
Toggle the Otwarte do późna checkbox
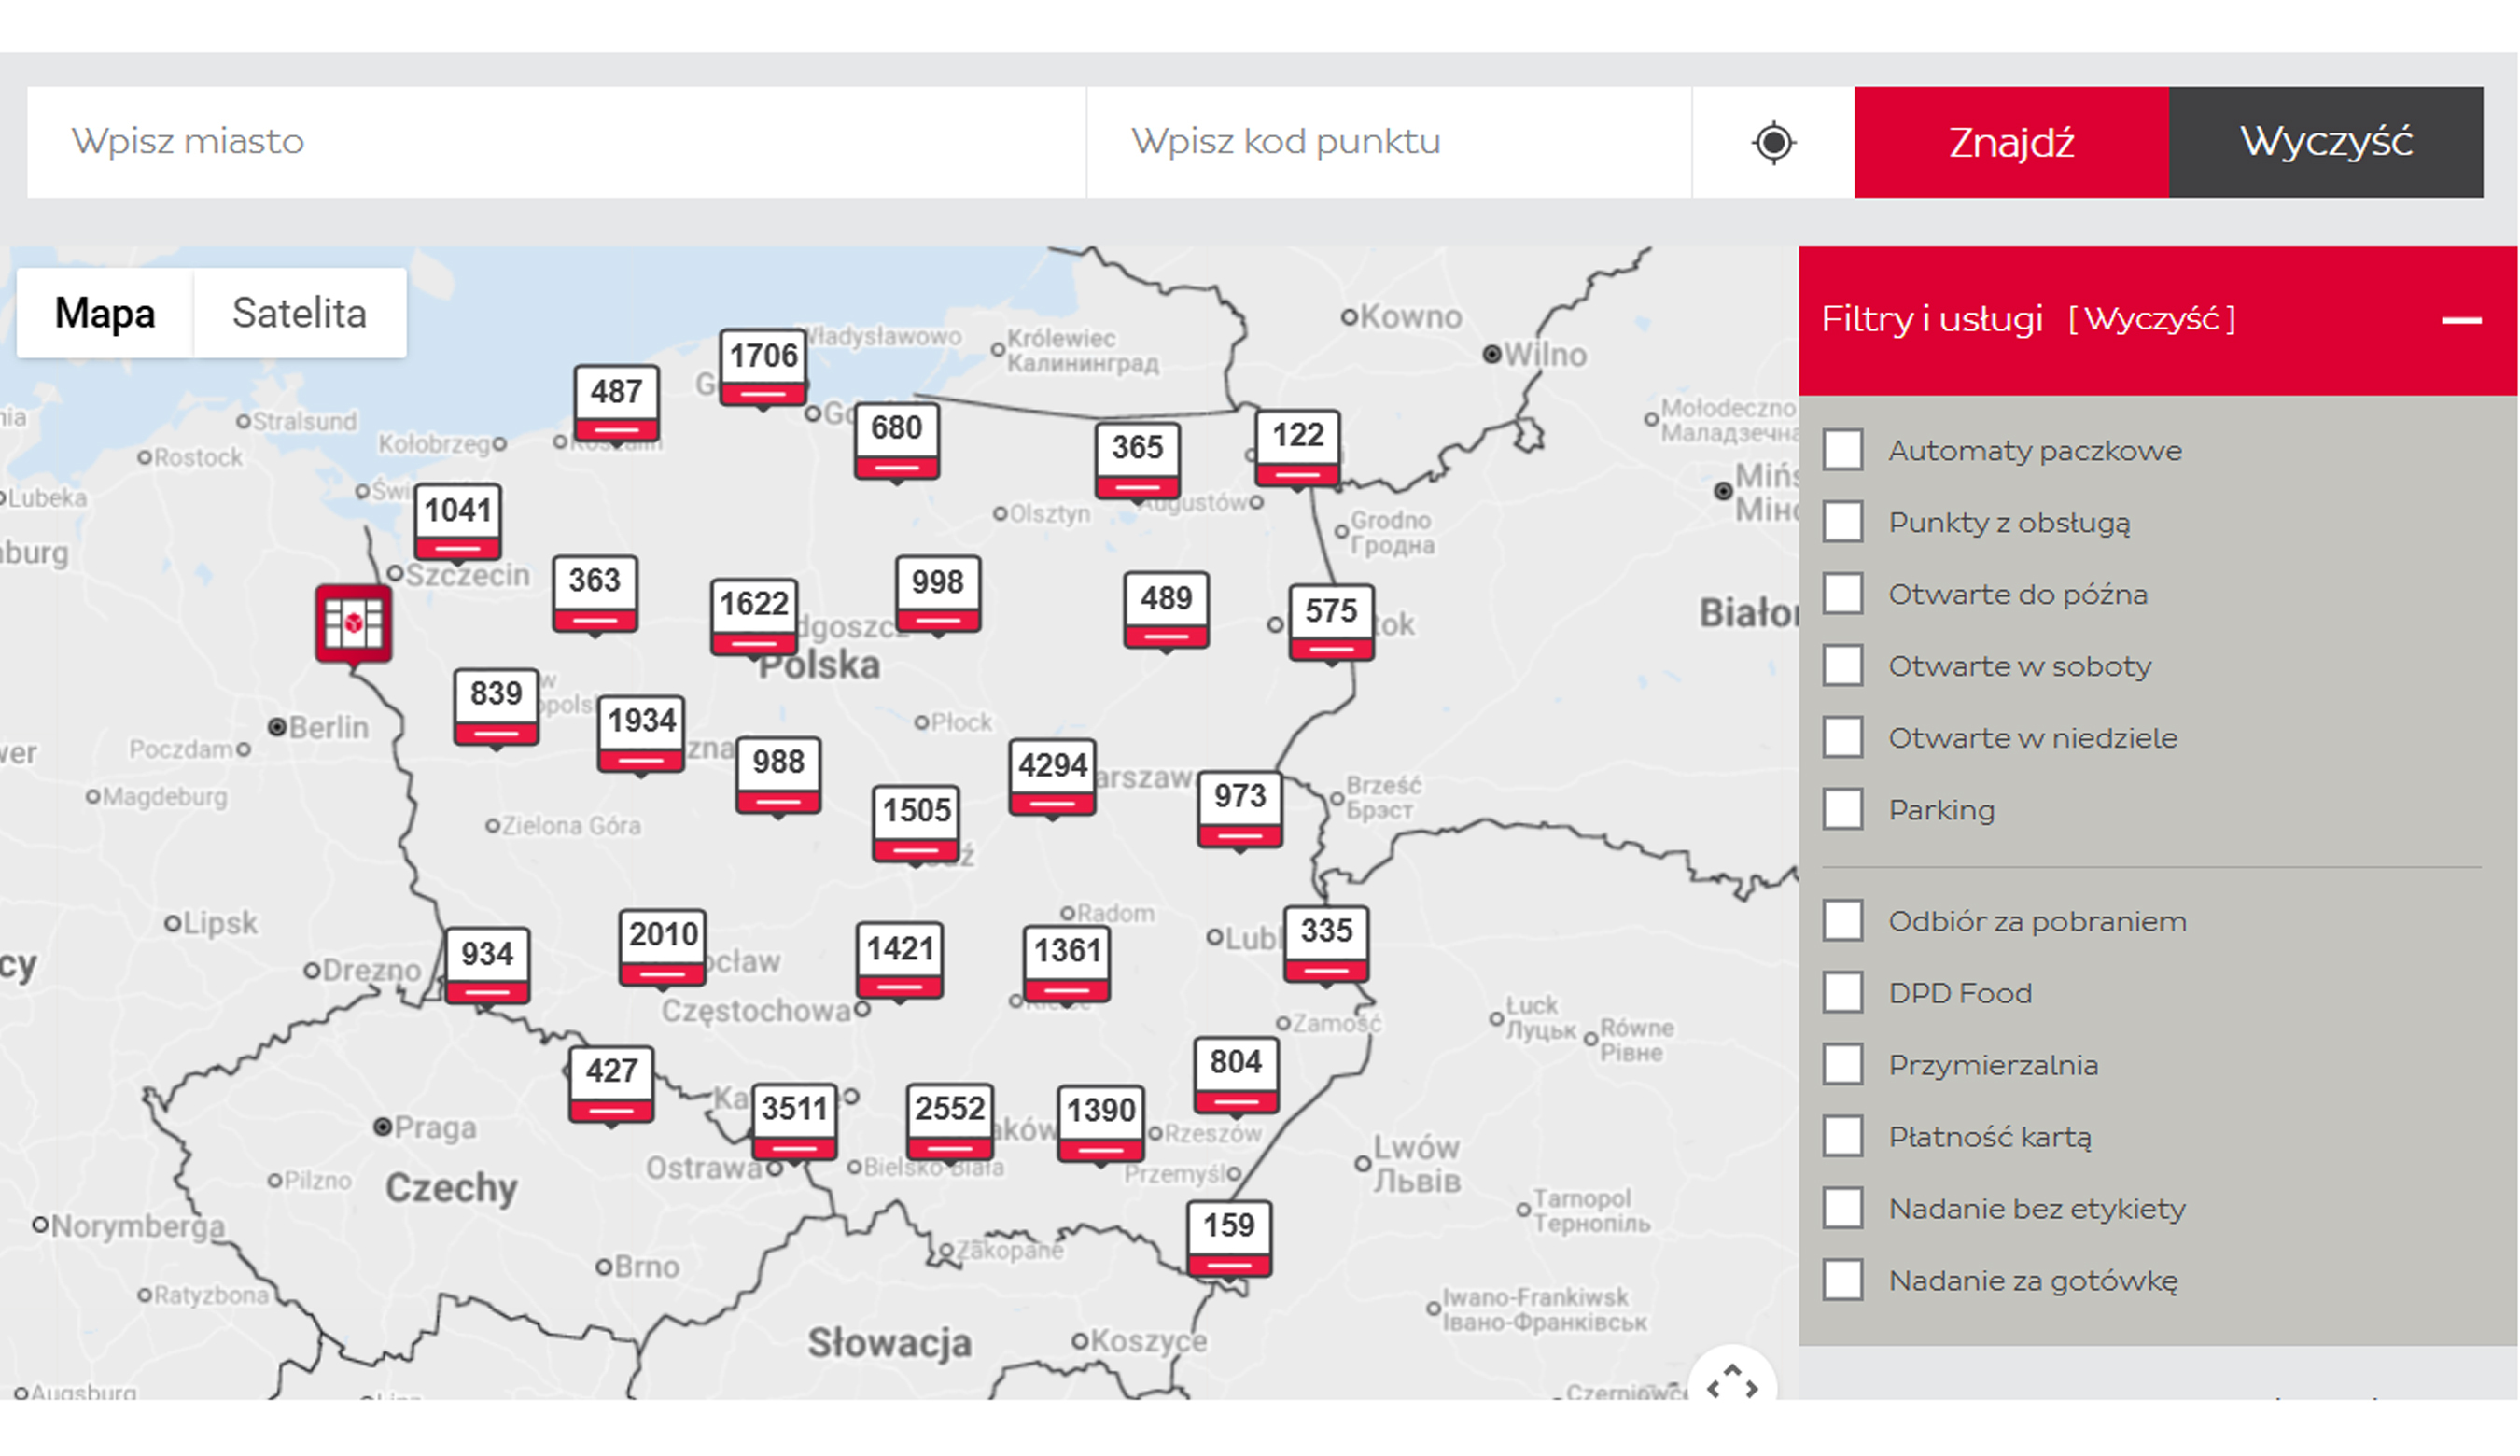[x=1842, y=594]
